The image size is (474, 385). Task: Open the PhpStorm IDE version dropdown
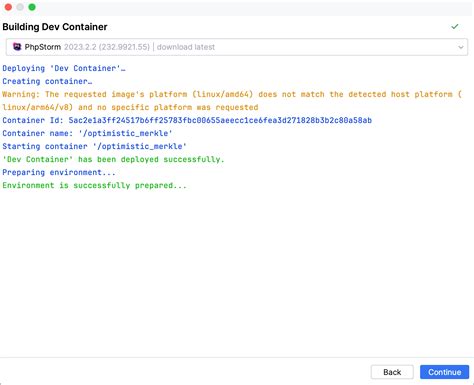[x=237, y=47]
